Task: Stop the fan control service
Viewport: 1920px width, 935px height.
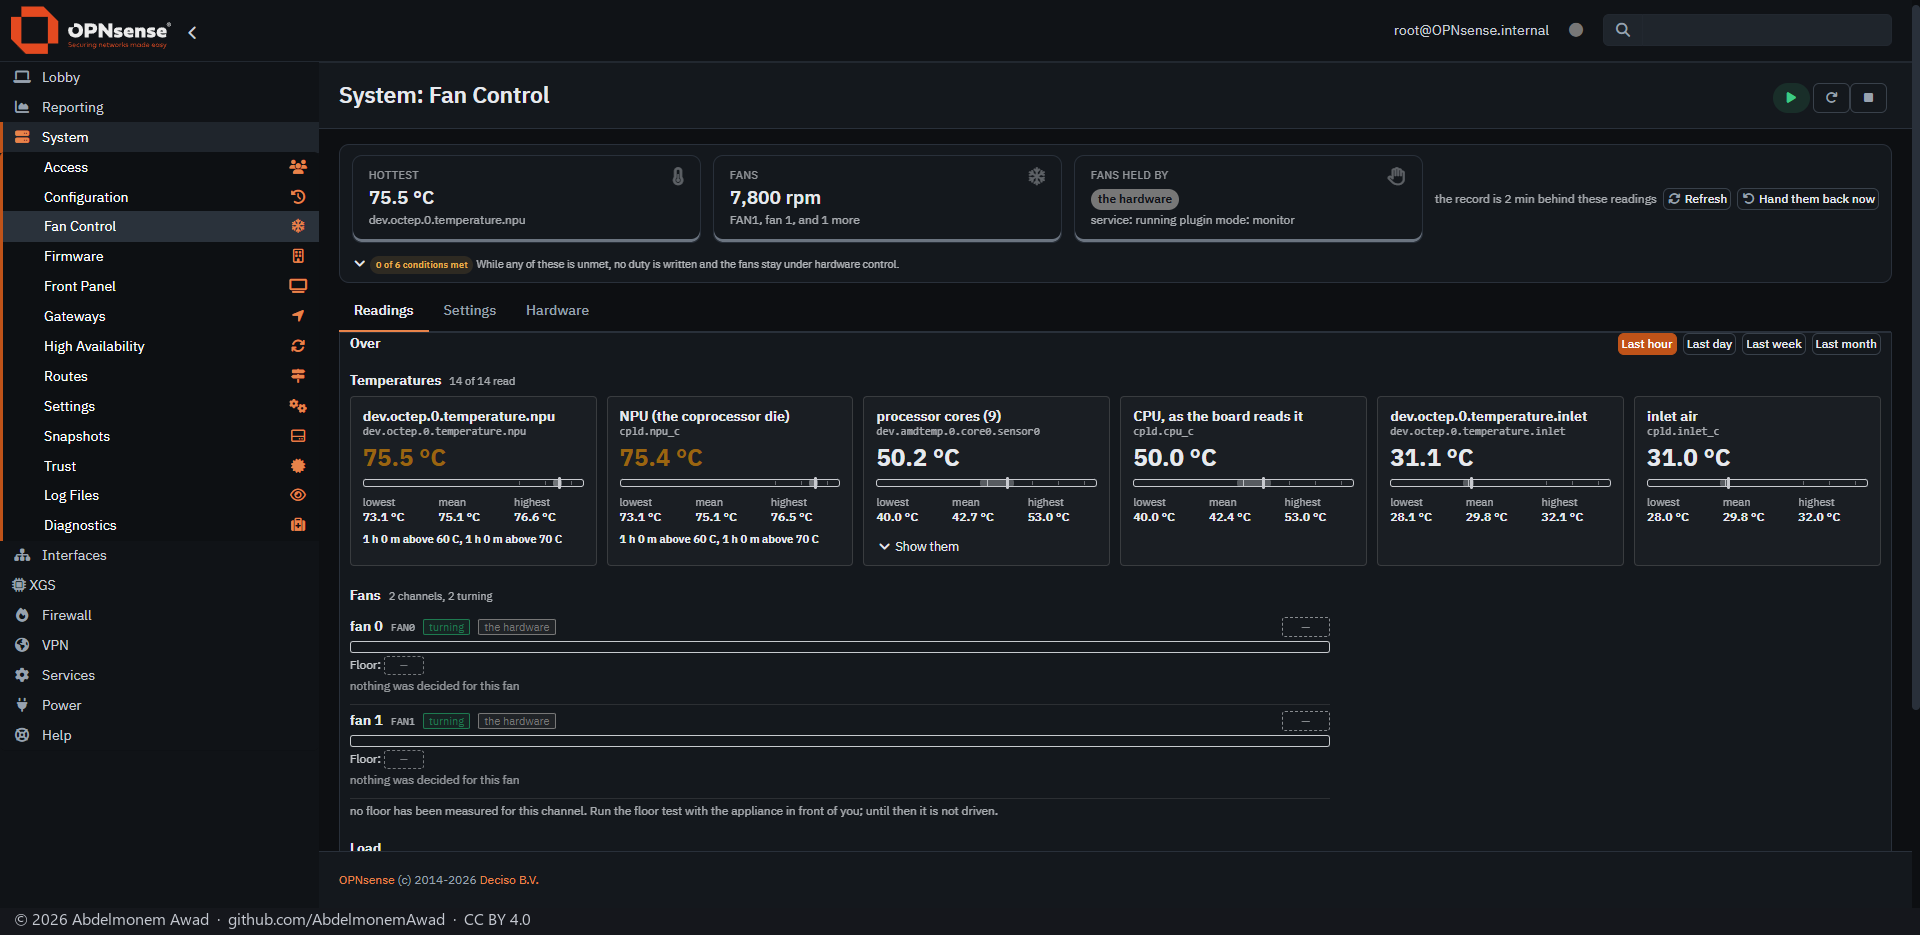Action: pyautogui.click(x=1868, y=98)
